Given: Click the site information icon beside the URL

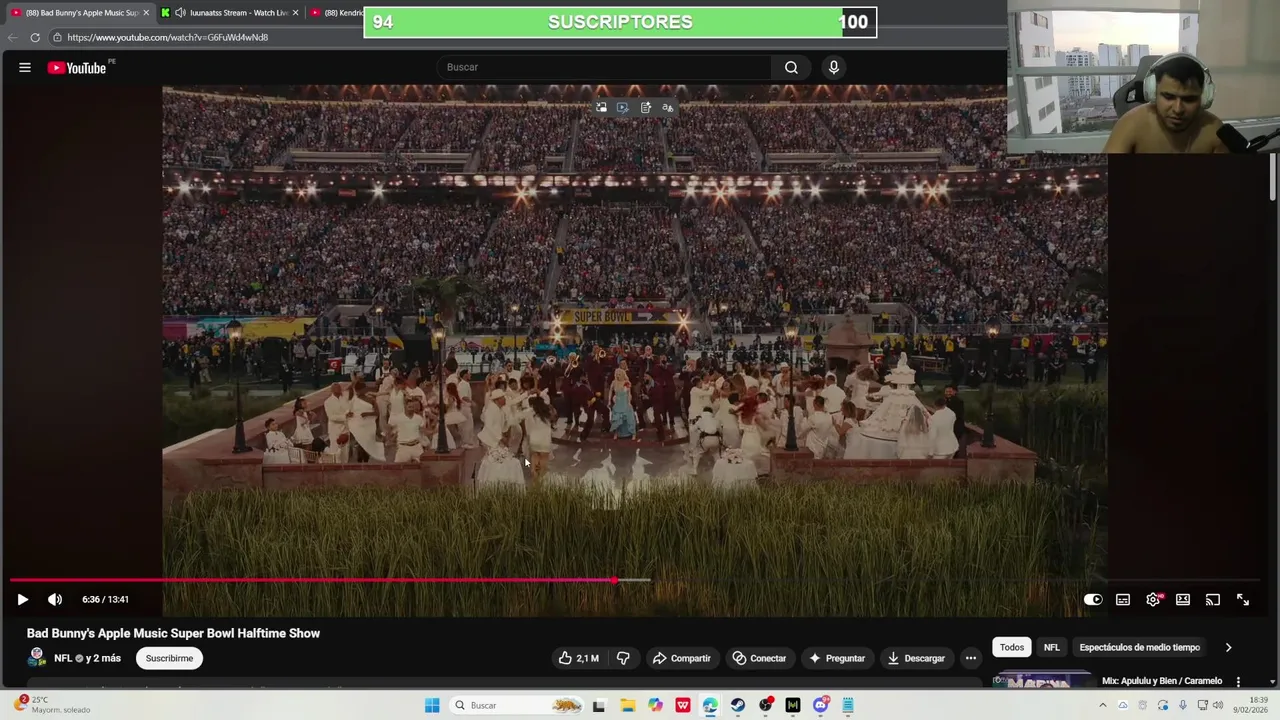Looking at the screenshot, I should pos(58,37).
